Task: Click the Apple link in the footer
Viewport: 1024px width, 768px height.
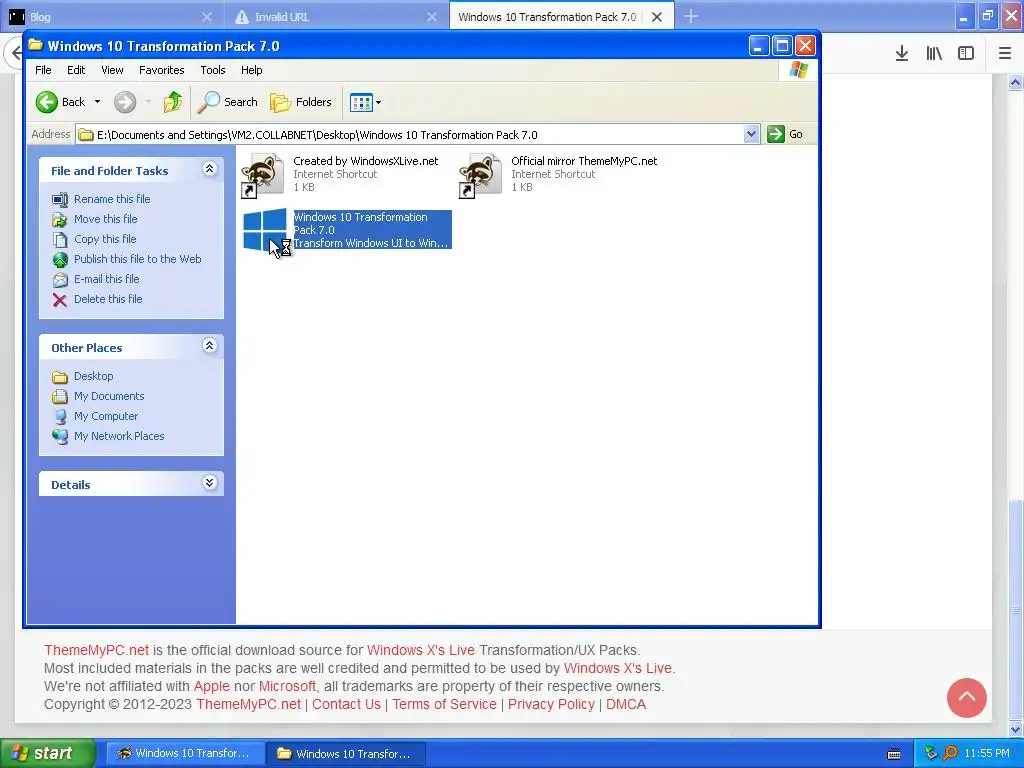Action: pos(212,686)
